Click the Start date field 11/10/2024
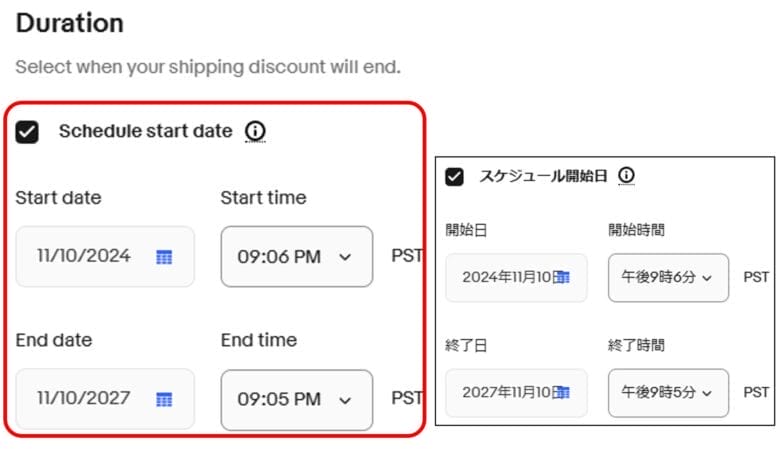Image resolution: width=780 pixels, height=449 pixels. click(85, 256)
